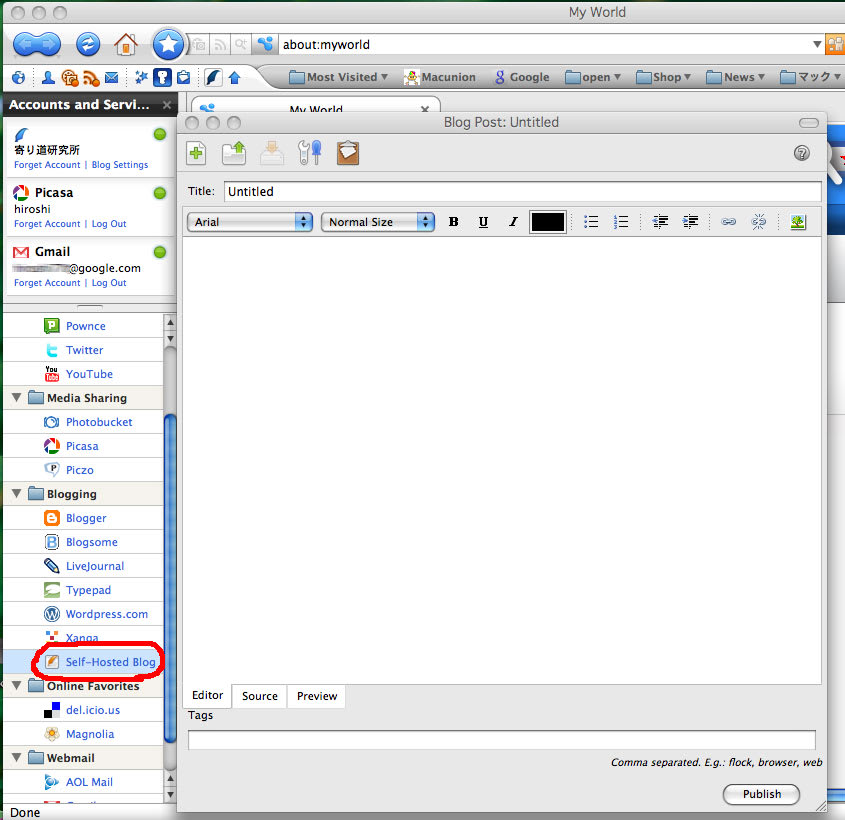Open the Normal Size dropdown
The height and width of the screenshot is (820, 845).
point(377,222)
